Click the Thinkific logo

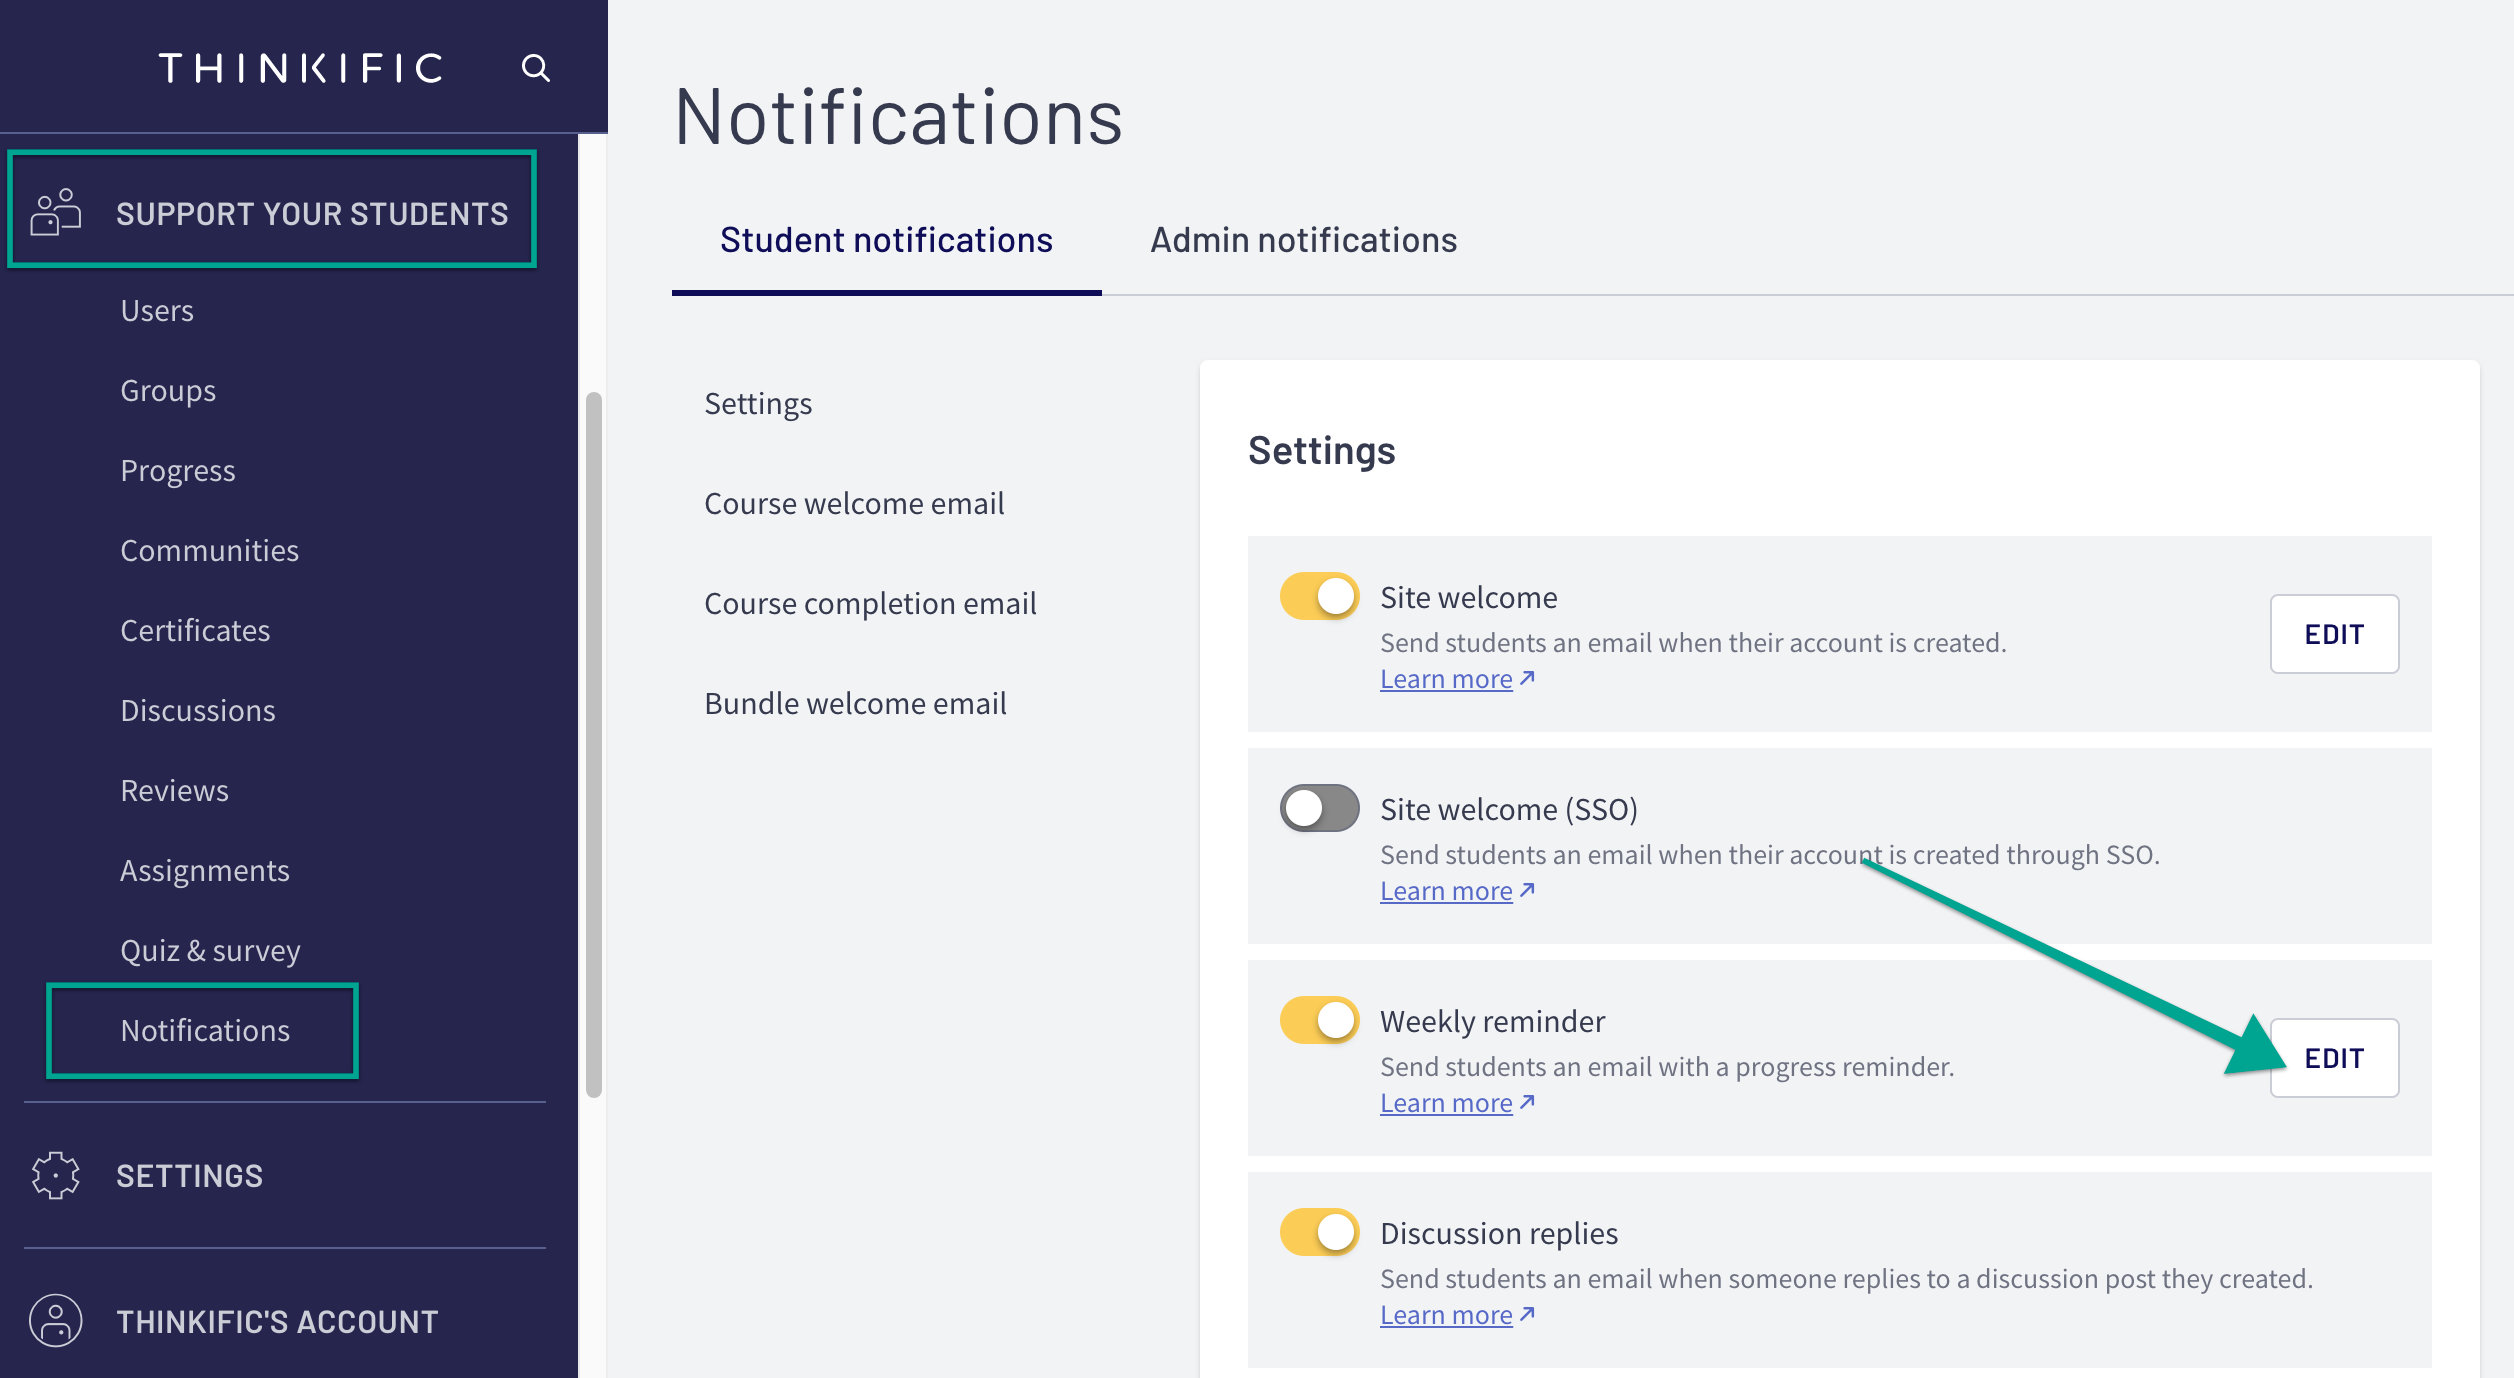tap(301, 68)
